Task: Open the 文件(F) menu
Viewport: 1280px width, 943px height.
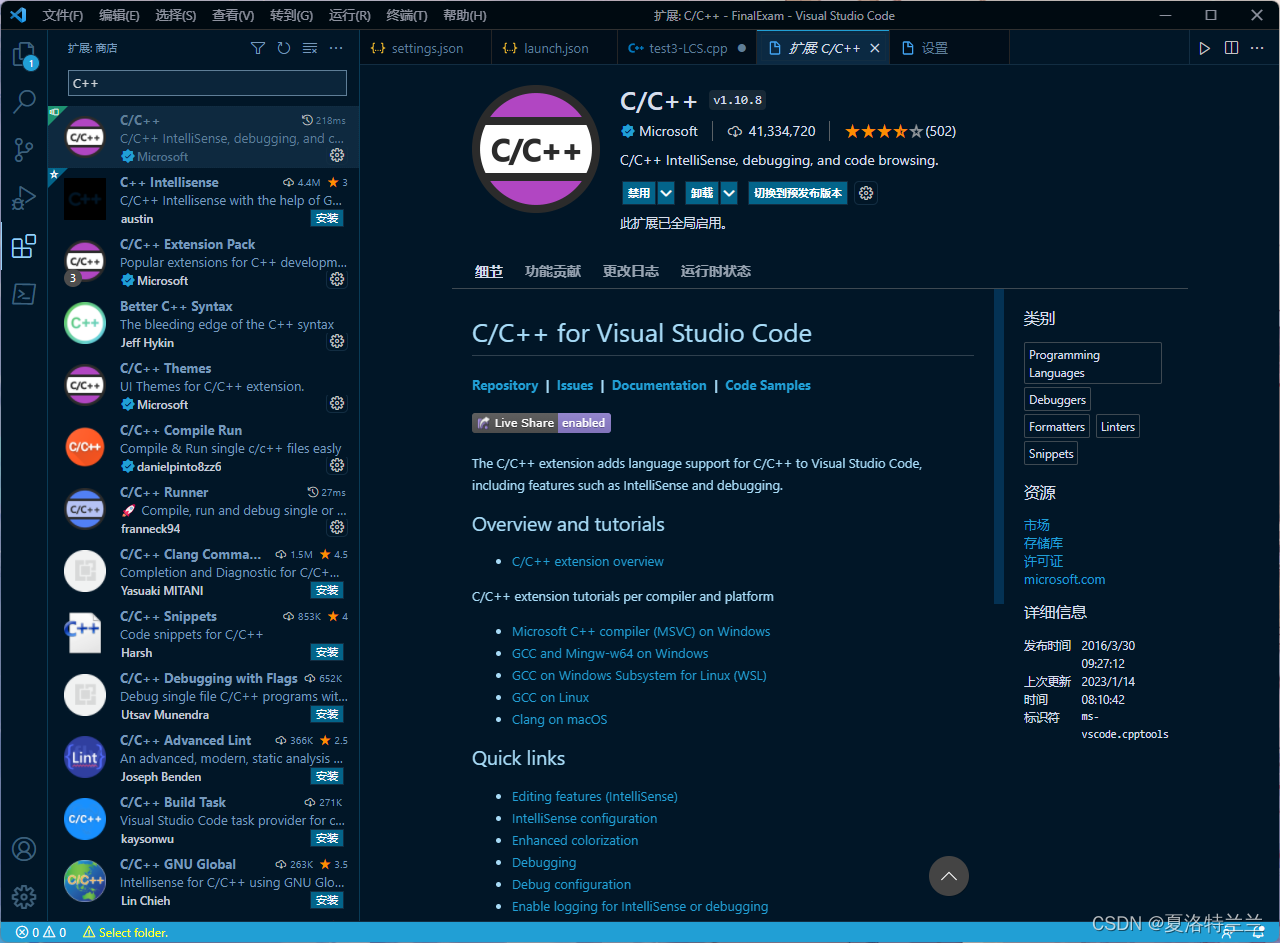Action: tap(63, 15)
